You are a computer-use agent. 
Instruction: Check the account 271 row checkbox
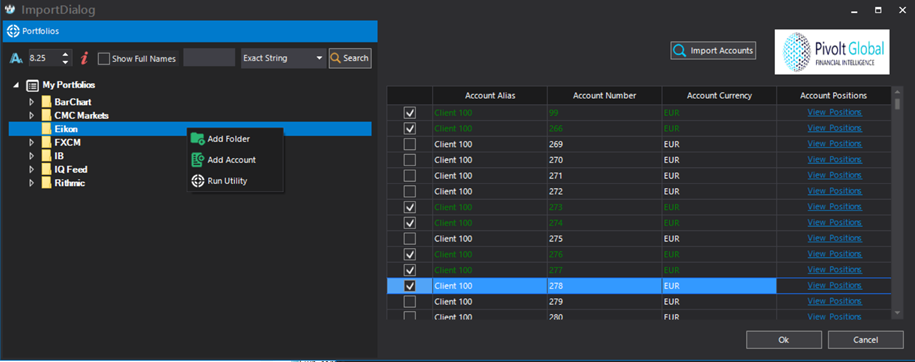(x=410, y=175)
